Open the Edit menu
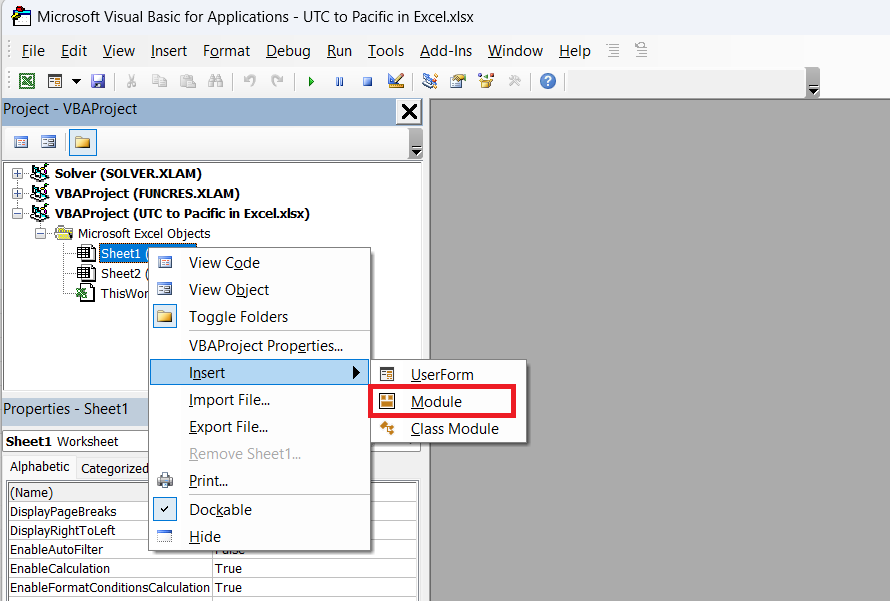This screenshot has width=890, height=601. point(74,51)
